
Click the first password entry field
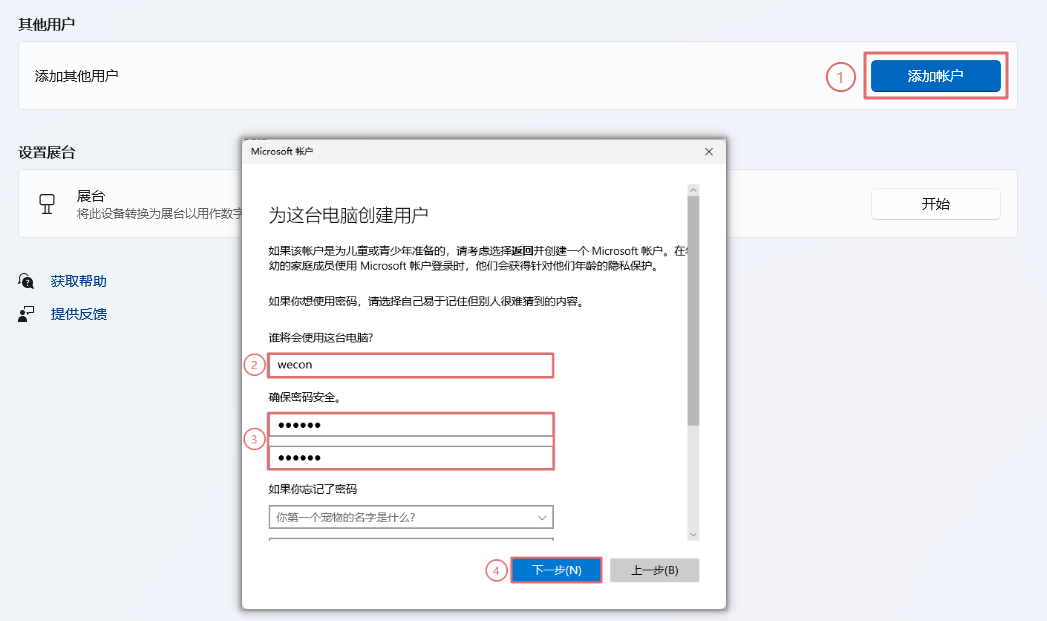click(x=410, y=426)
